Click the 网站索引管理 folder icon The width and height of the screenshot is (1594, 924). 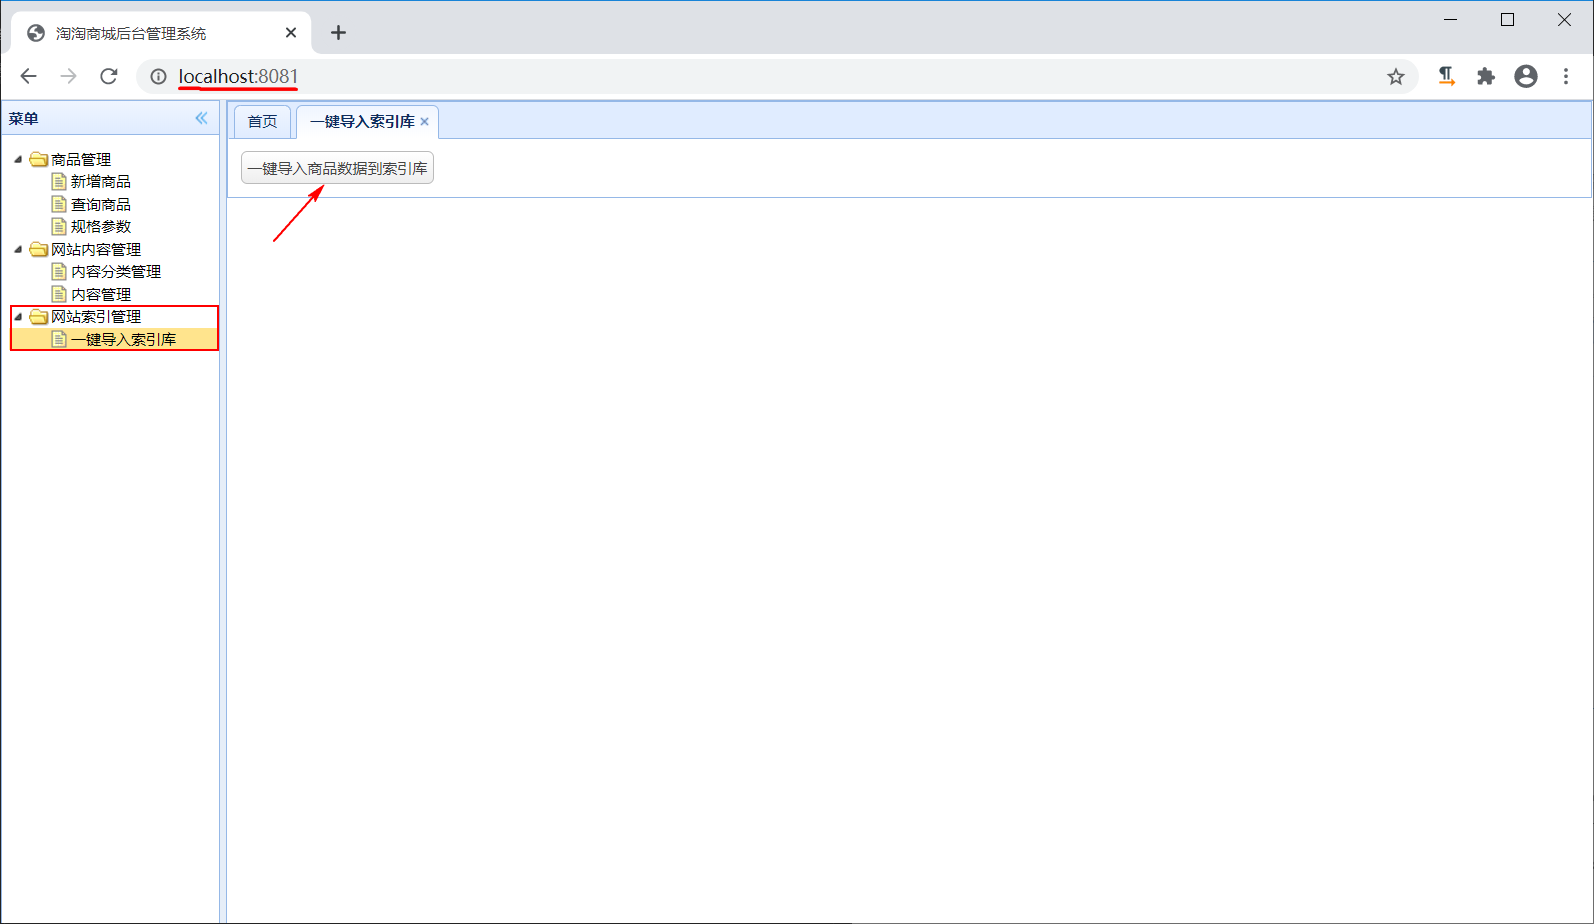click(x=39, y=316)
